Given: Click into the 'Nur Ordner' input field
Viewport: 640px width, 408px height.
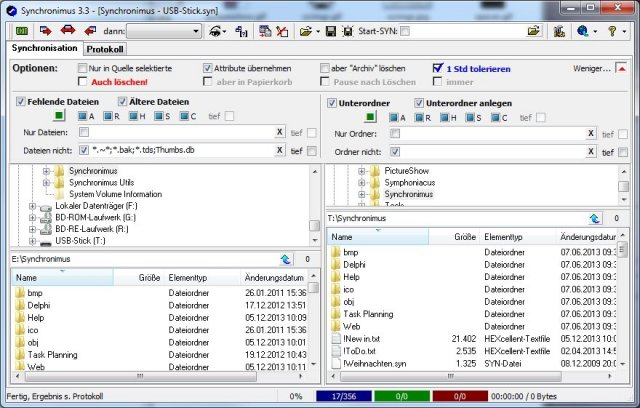Looking at the screenshot, I should click(x=490, y=133).
